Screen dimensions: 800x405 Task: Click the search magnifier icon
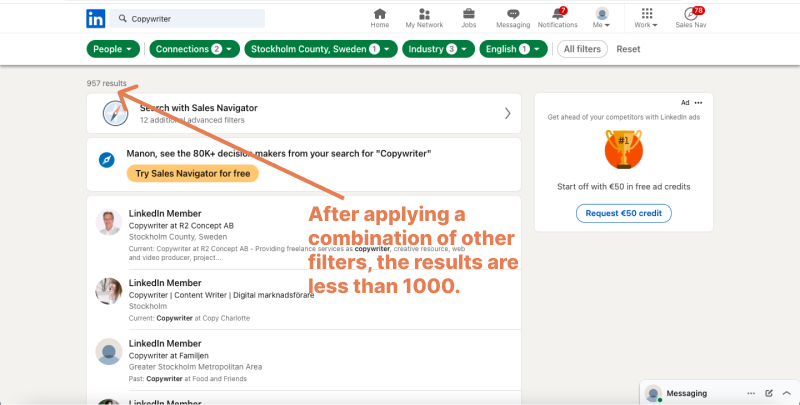pyautogui.click(x=122, y=18)
